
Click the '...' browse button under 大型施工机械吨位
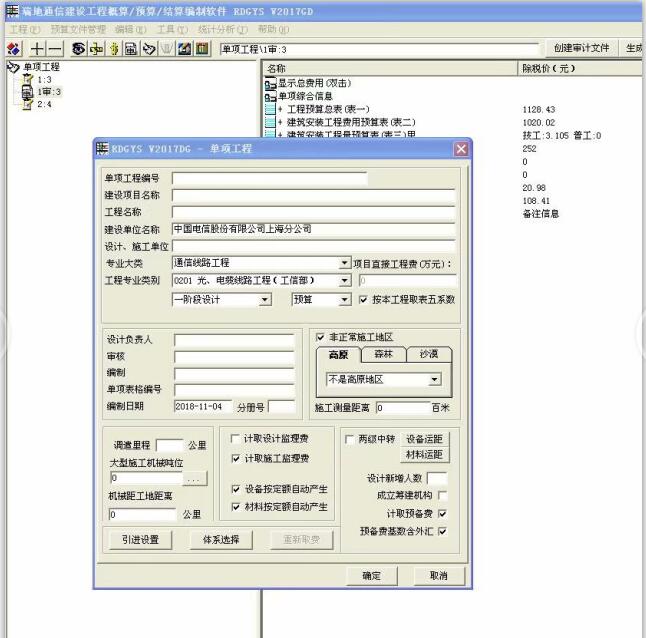coord(194,479)
